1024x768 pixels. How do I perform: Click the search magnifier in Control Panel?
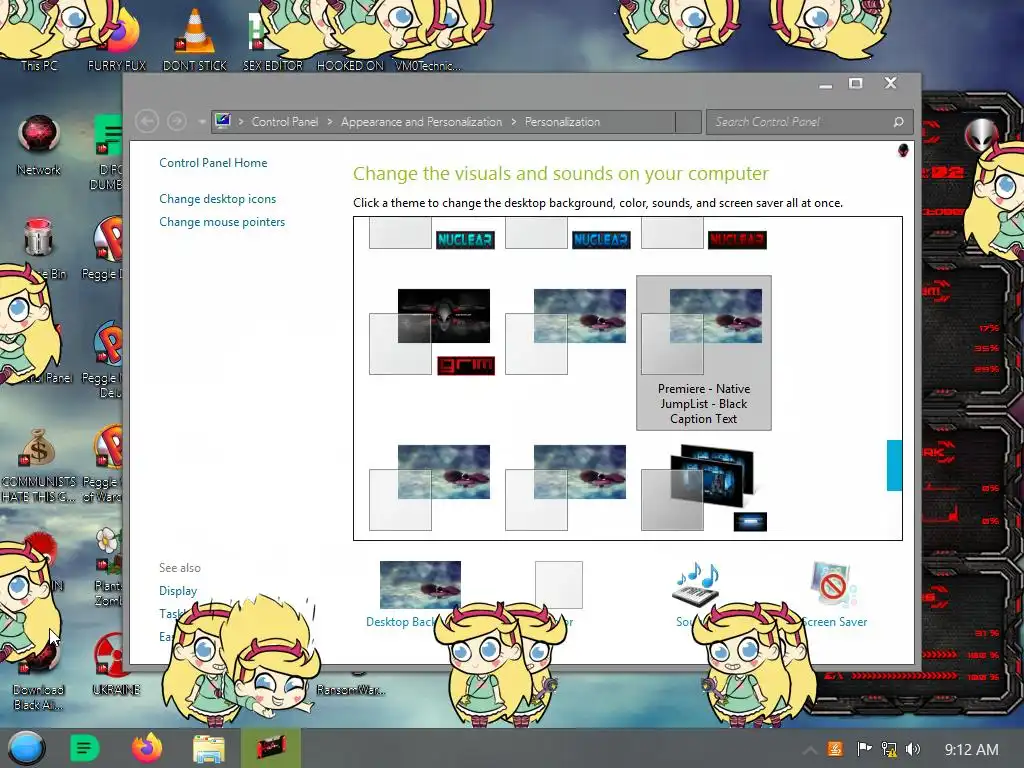pos(899,122)
